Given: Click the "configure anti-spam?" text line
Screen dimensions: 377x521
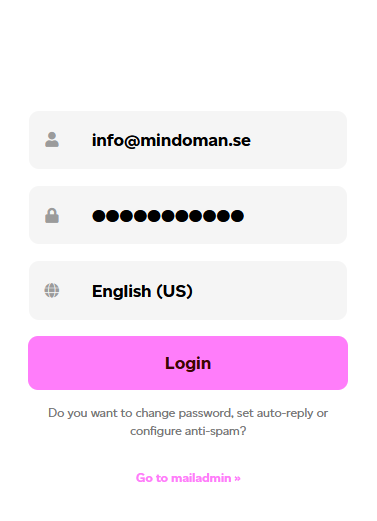Looking at the screenshot, I should pyautogui.click(x=188, y=431).
